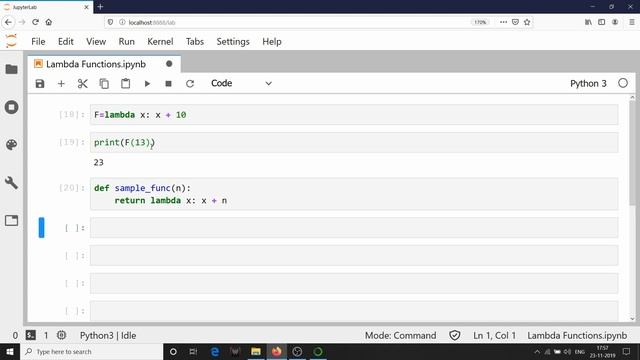
Task: Open the Kernel menu
Action: [160, 42]
